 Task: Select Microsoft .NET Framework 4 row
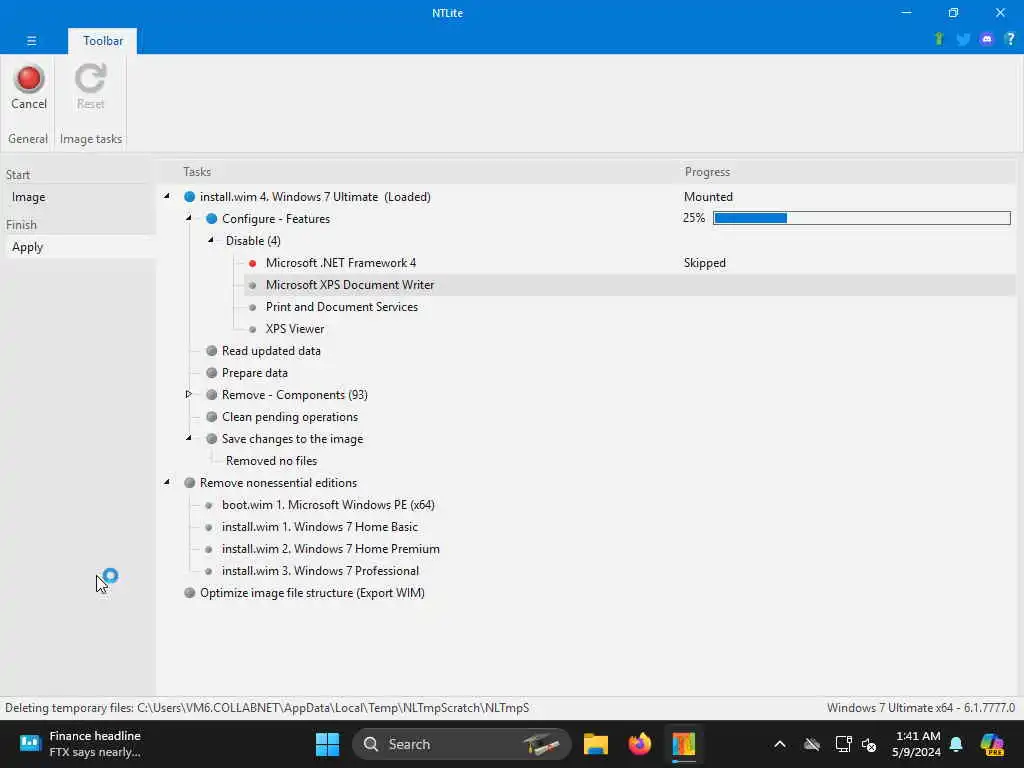coord(340,263)
